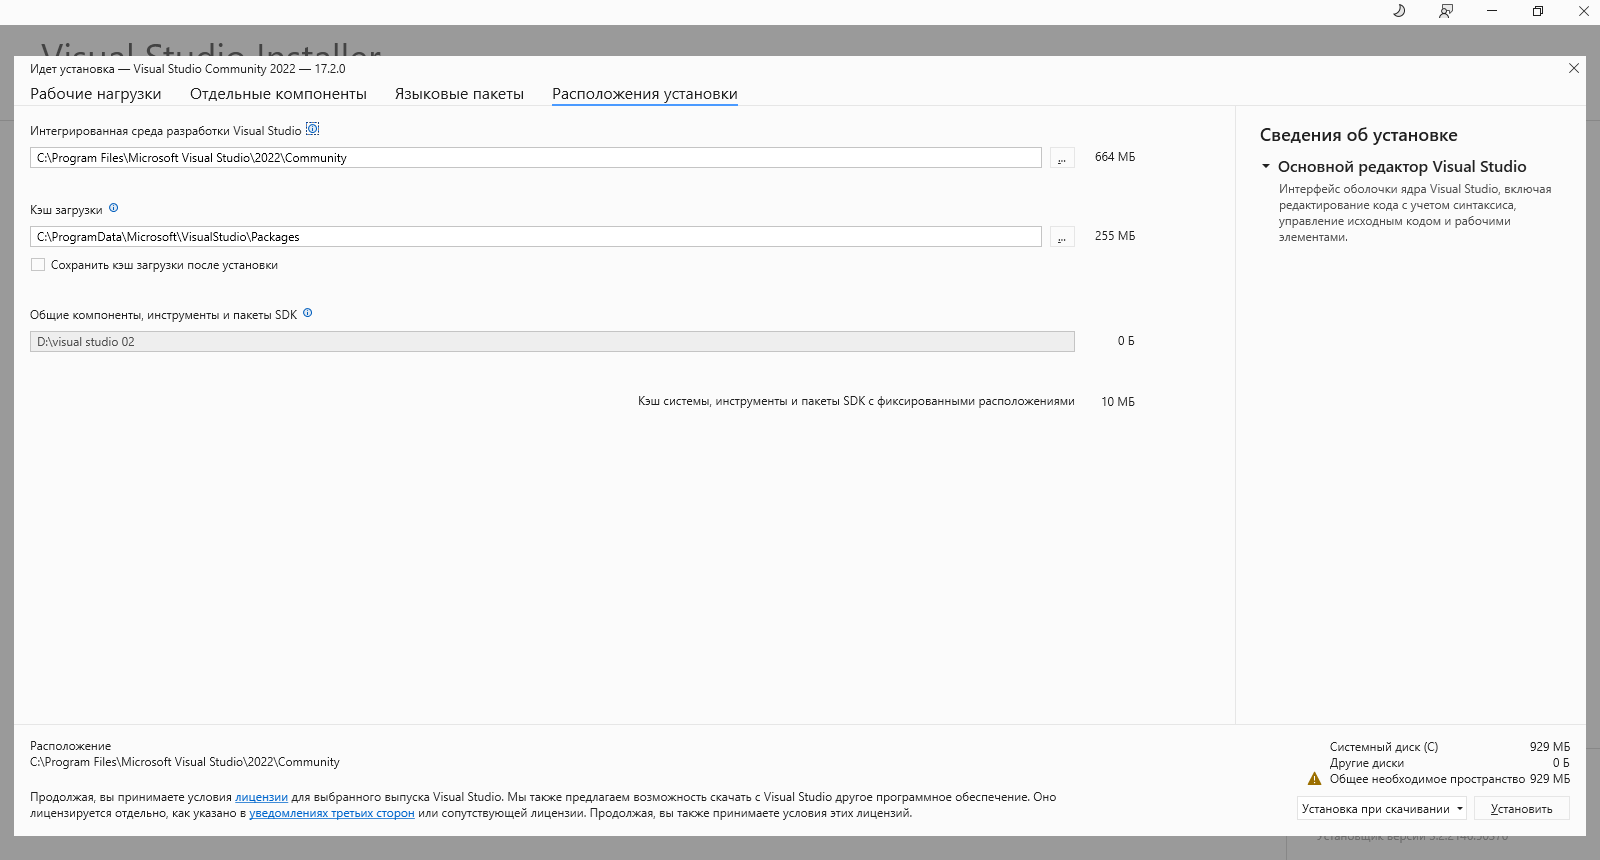Switch to Отдельные компоненты tab

click(278, 94)
